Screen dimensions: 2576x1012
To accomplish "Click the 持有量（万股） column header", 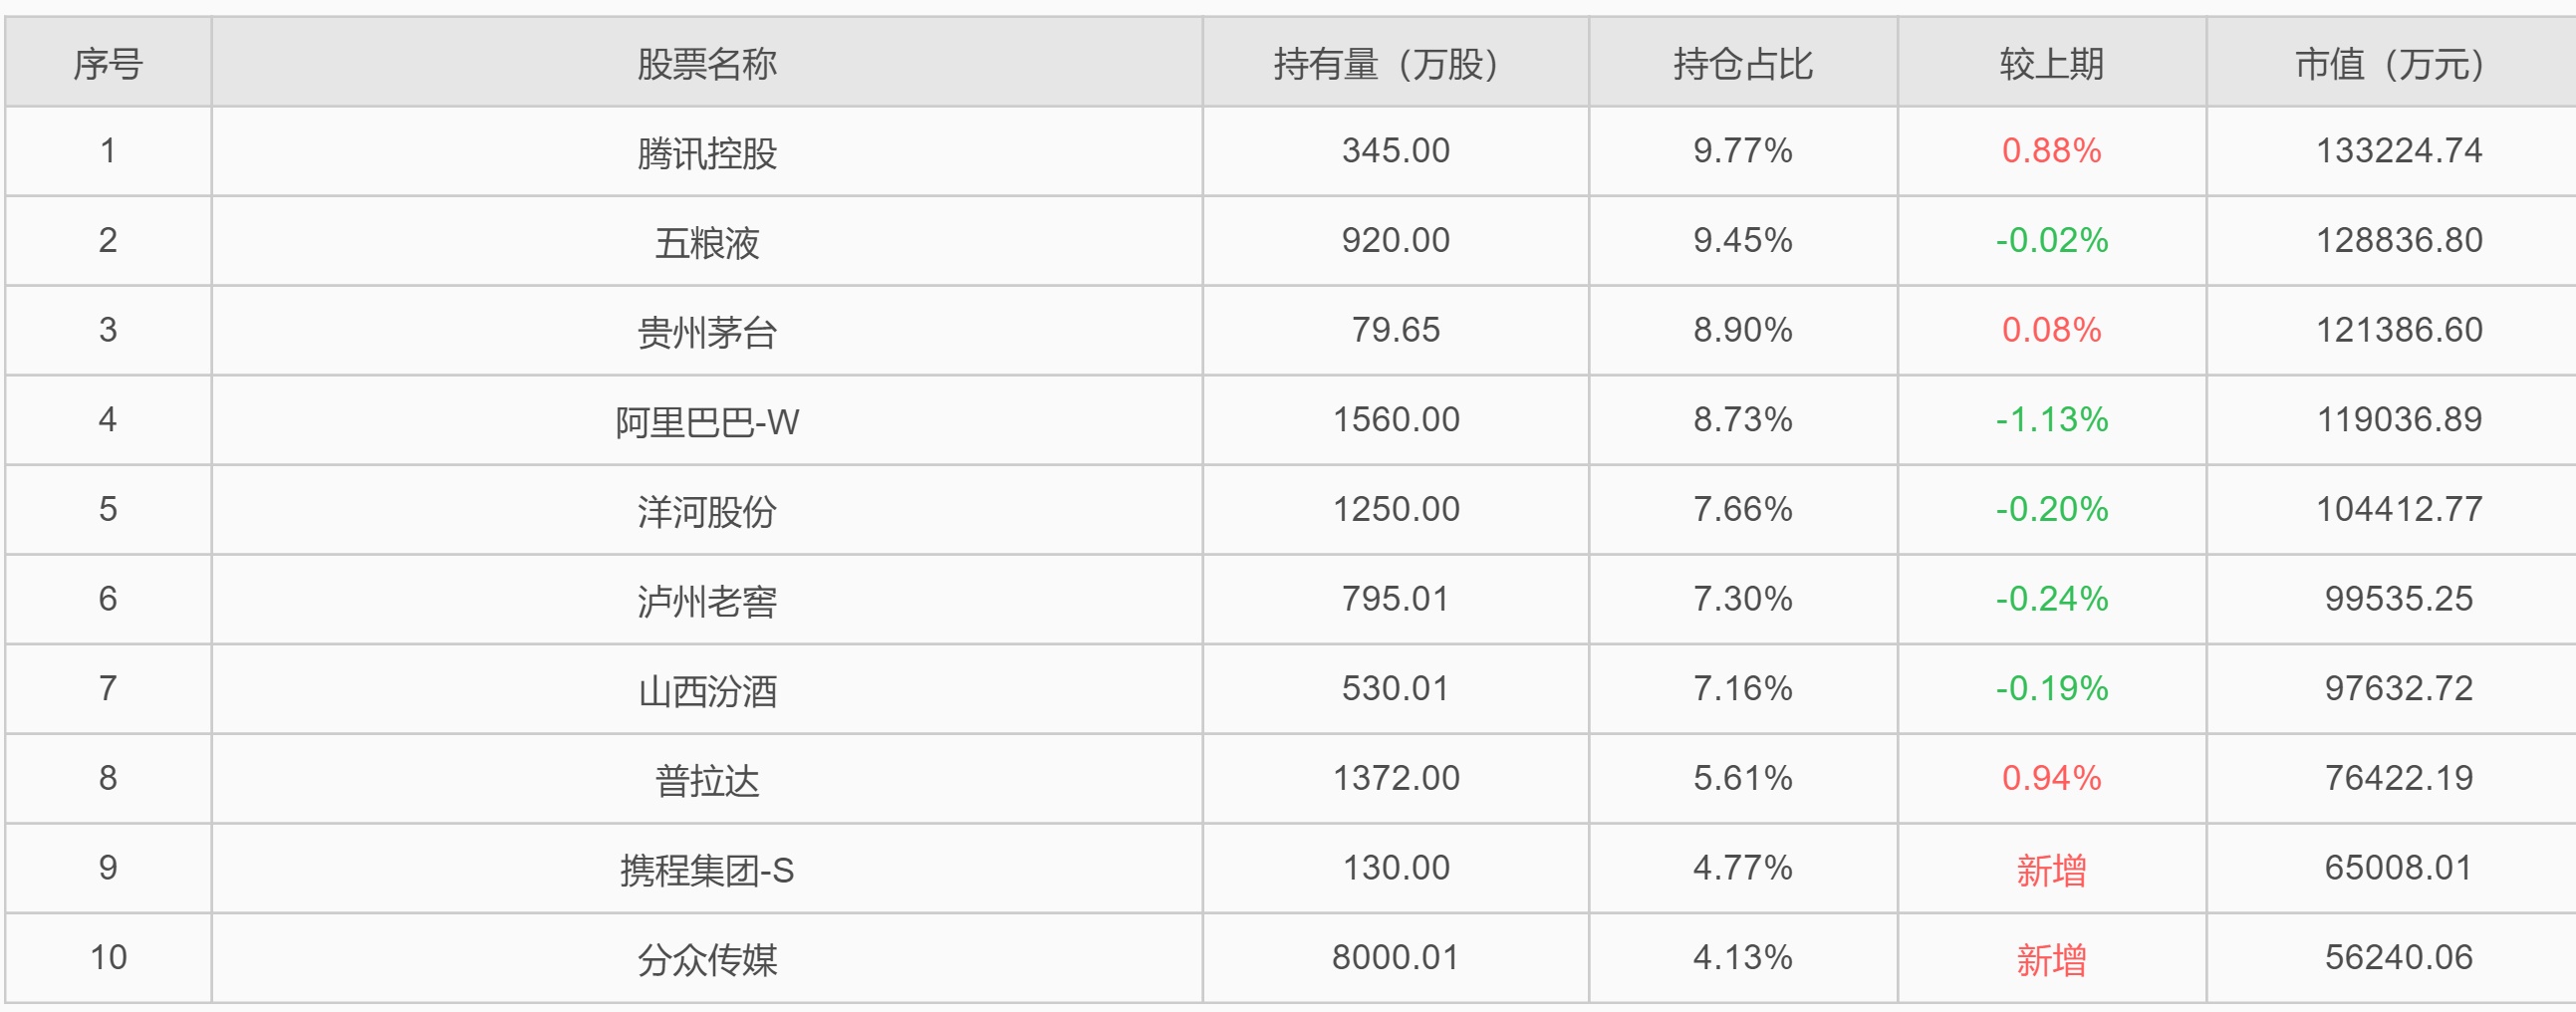I will point(1395,64).
